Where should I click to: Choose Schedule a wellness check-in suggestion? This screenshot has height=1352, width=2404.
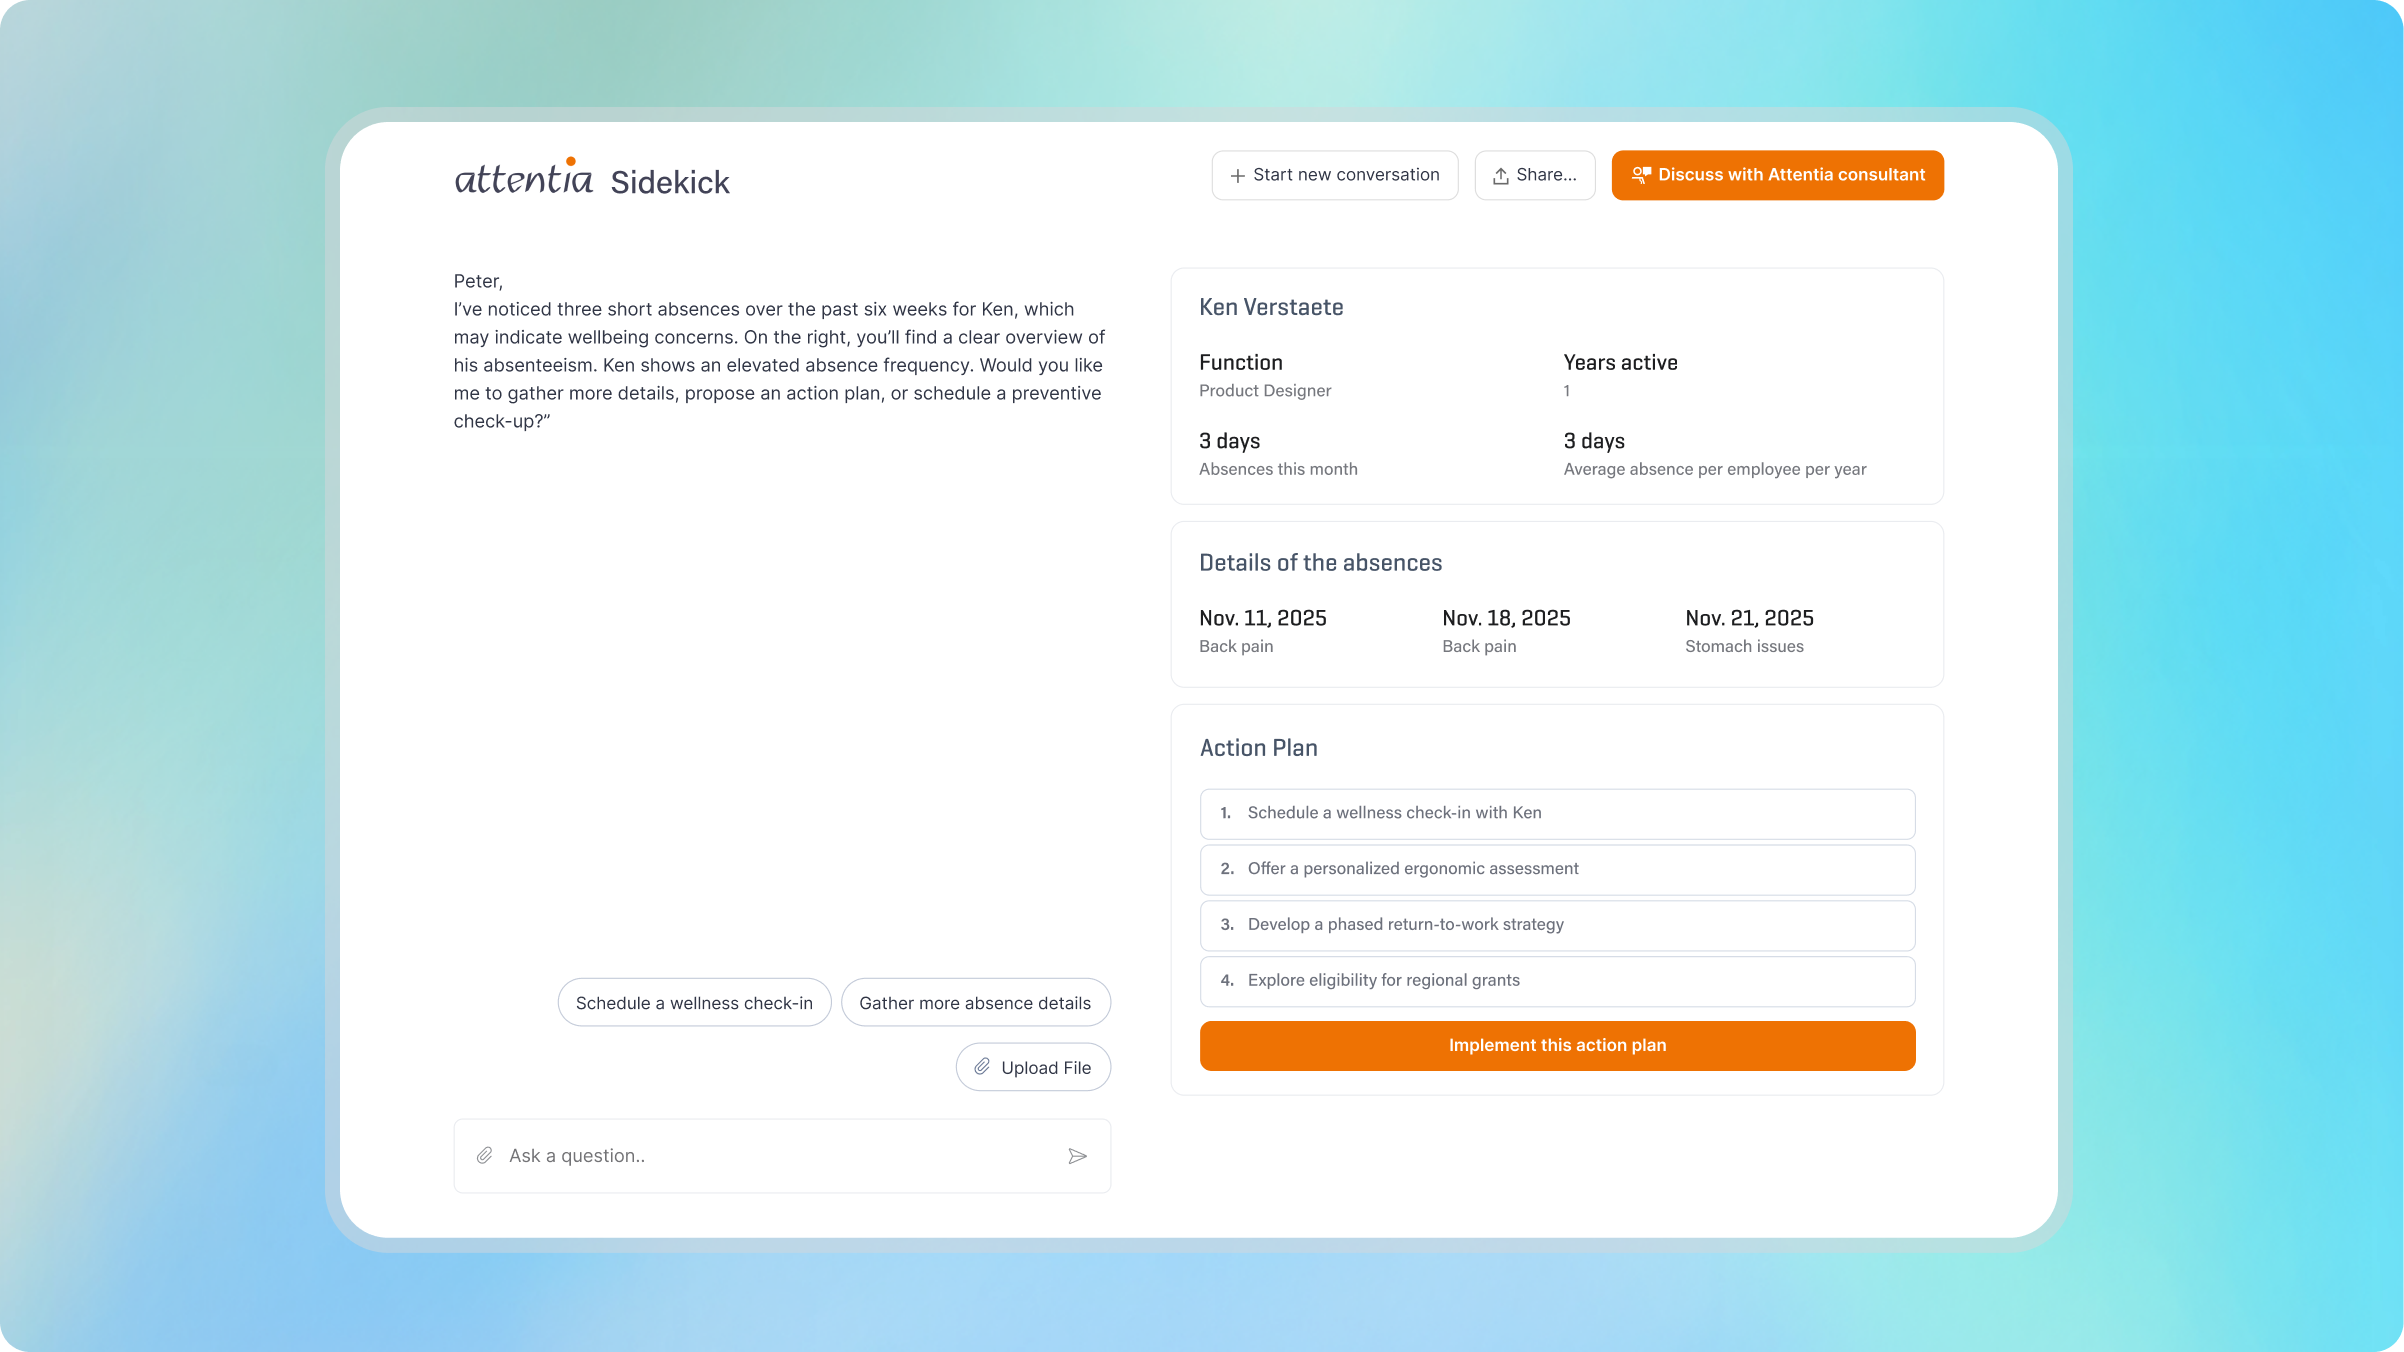pos(694,1003)
